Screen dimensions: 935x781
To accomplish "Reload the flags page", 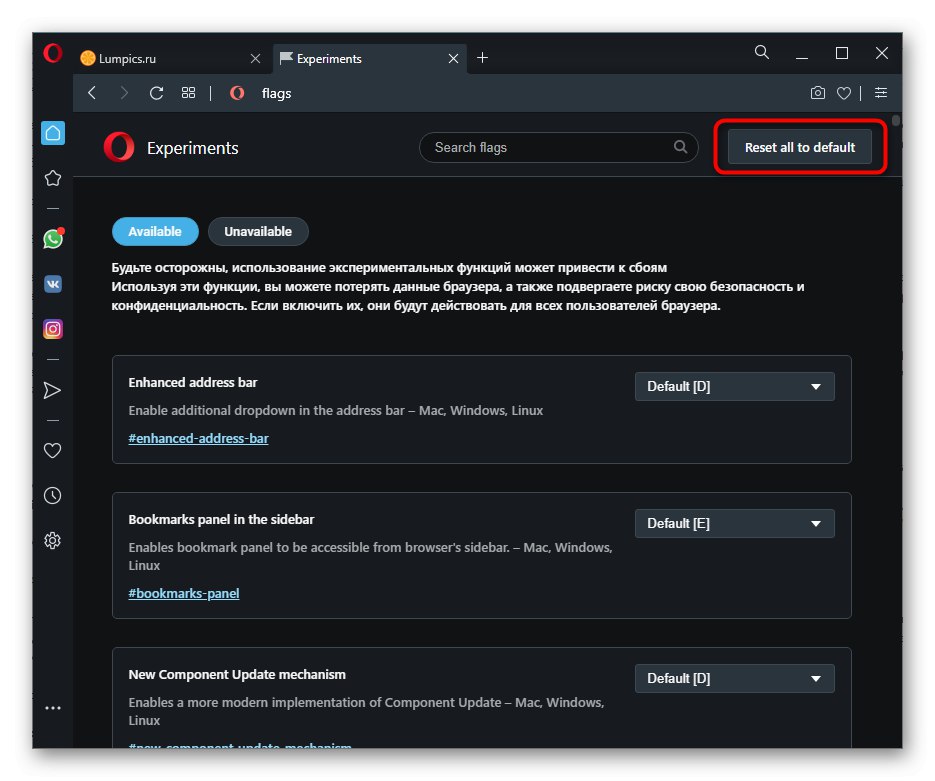I will pyautogui.click(x=156, y=93).
